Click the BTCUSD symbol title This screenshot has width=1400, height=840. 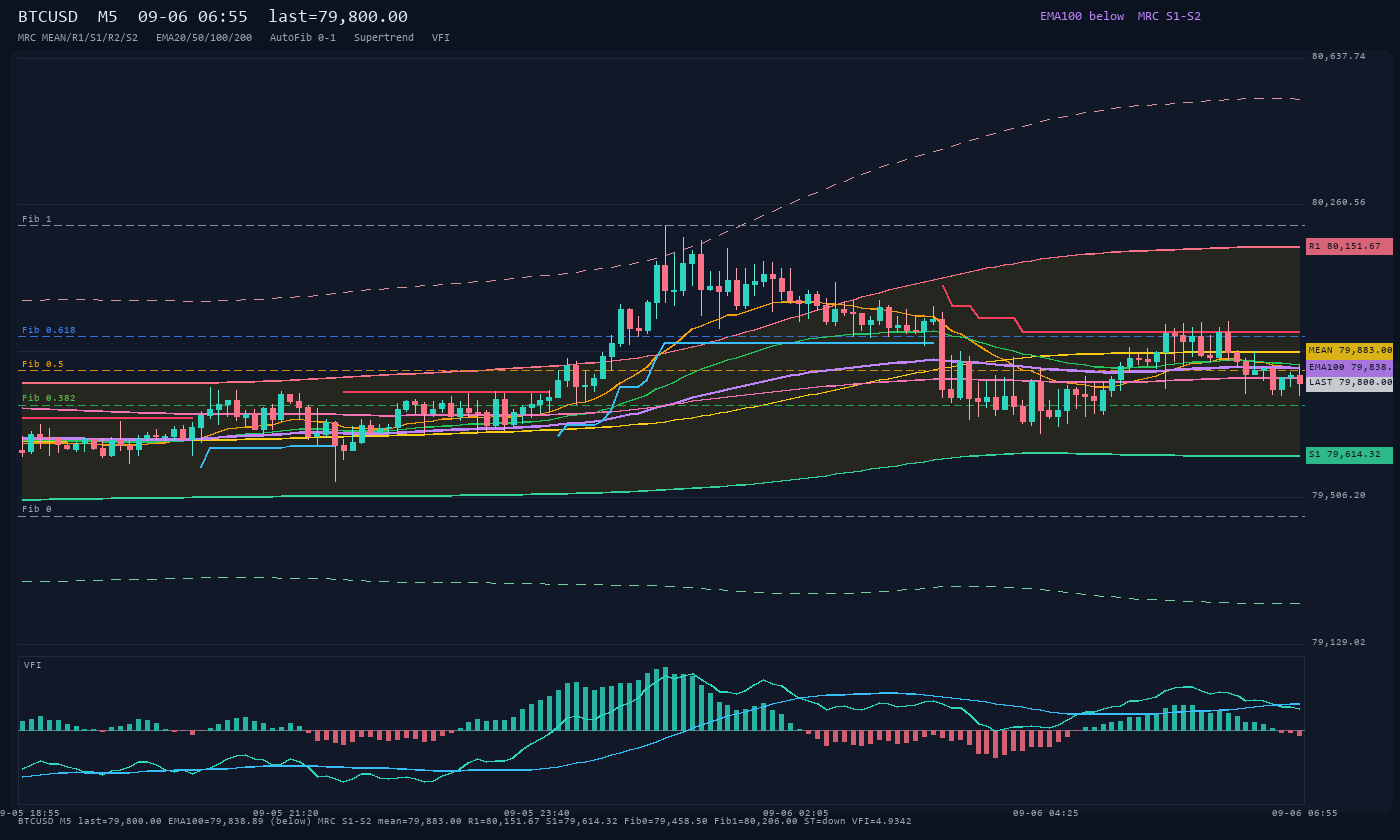coord(48,16)
